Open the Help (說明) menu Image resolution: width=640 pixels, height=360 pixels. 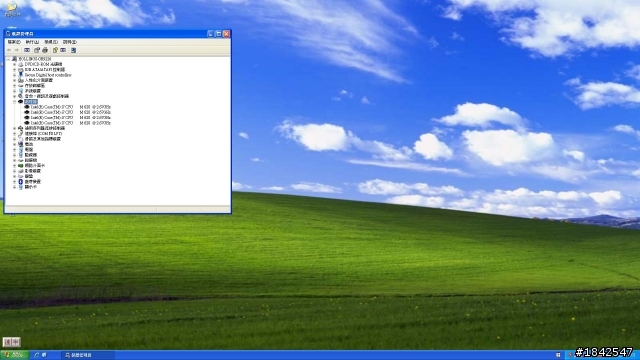70,42
